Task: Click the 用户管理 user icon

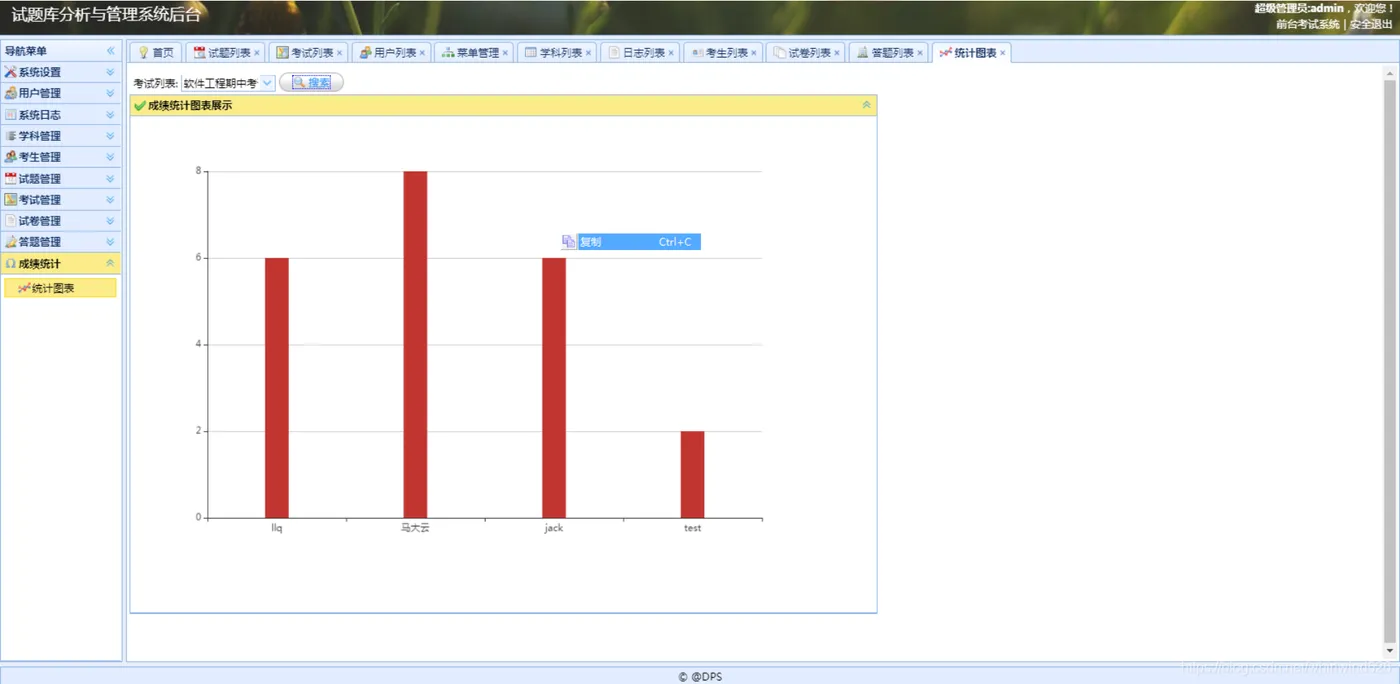Action: tap(10, 93)
